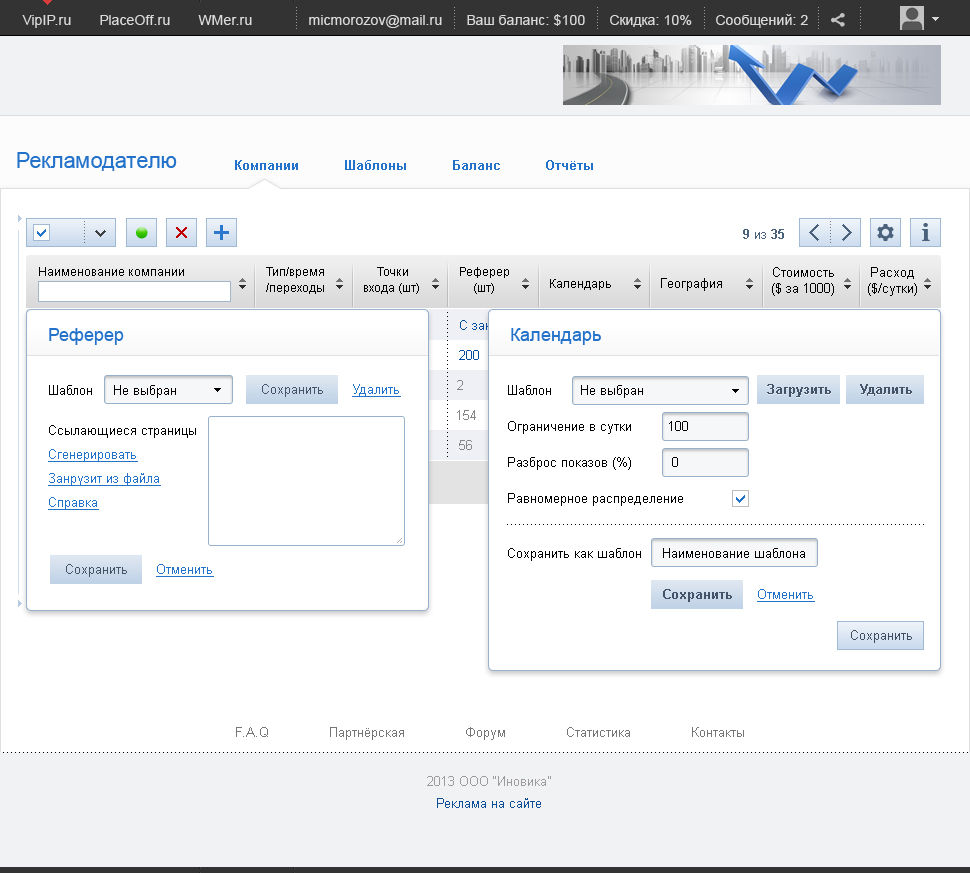This screenshot has height=873, width=970.
Task: Click the header banner image
Action: 752,75
